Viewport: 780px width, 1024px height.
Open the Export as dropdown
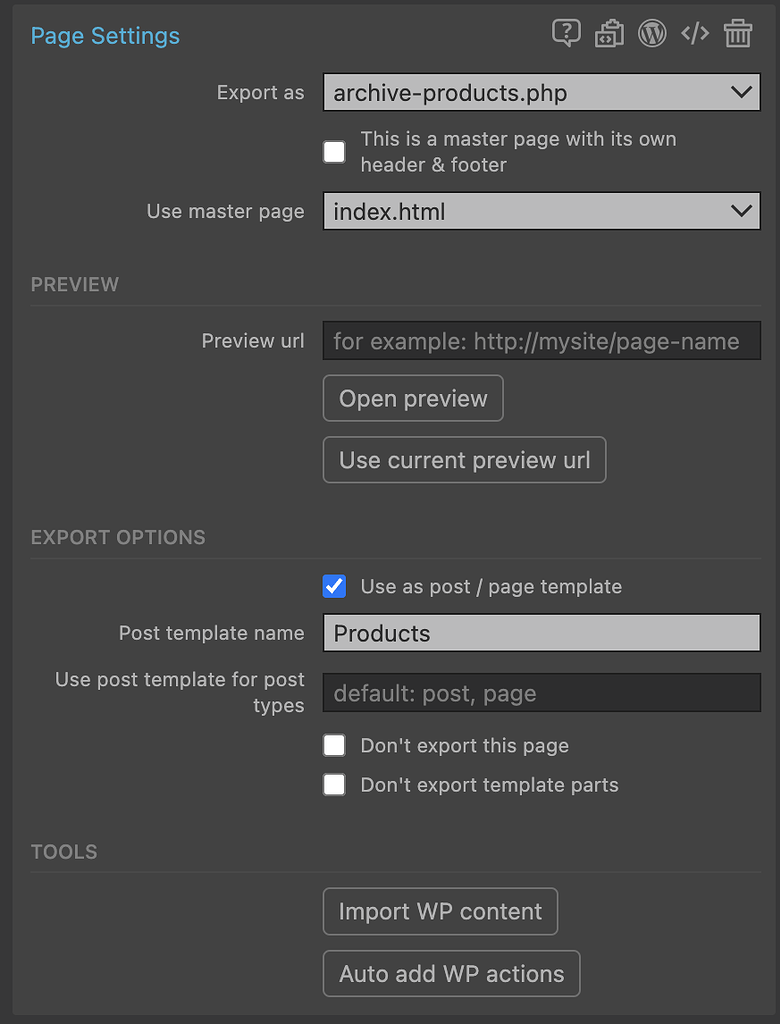[x=541, y=93]
